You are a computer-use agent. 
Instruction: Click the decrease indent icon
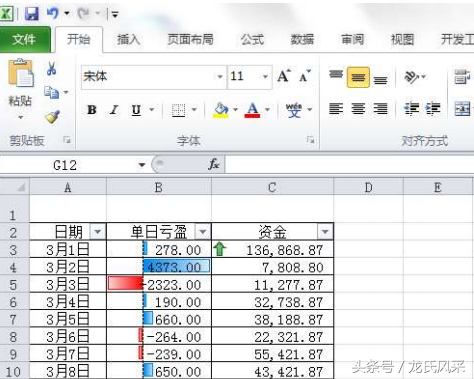[x=411, y=109]
